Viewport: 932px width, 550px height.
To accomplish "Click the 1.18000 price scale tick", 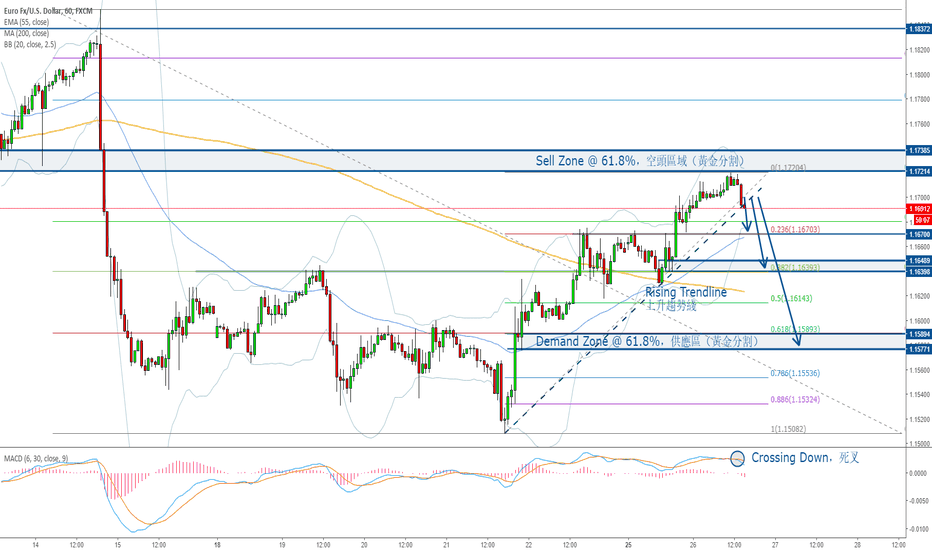I will coord(920,75).
